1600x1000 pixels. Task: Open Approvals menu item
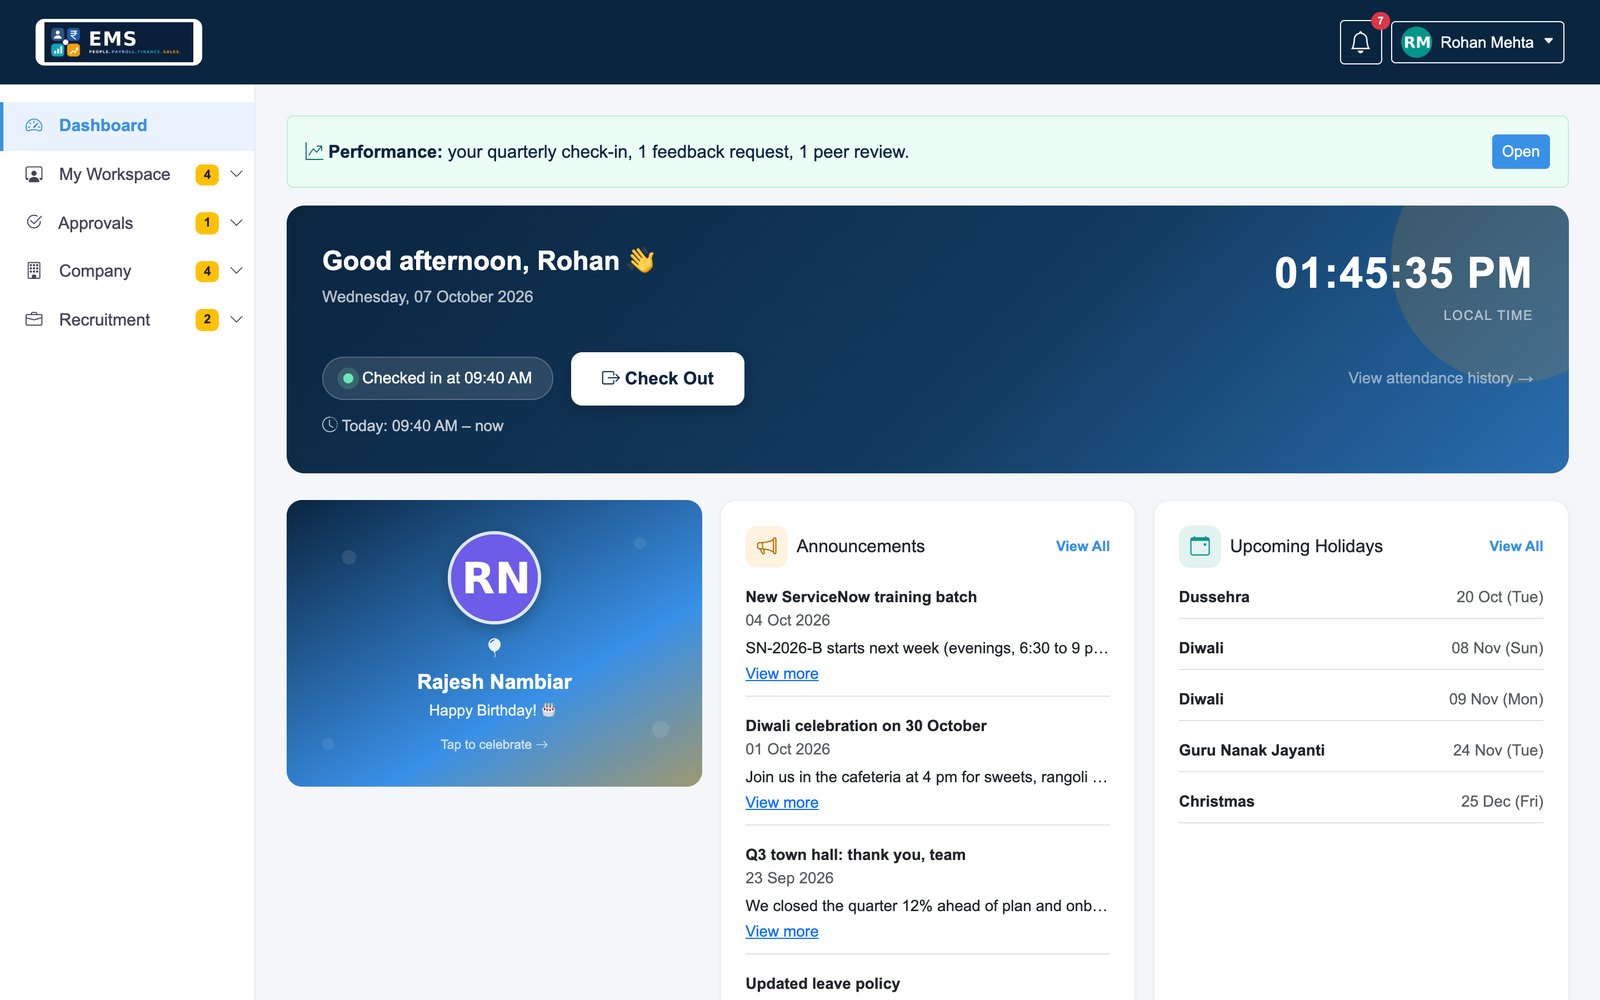(x=128, y=222)
